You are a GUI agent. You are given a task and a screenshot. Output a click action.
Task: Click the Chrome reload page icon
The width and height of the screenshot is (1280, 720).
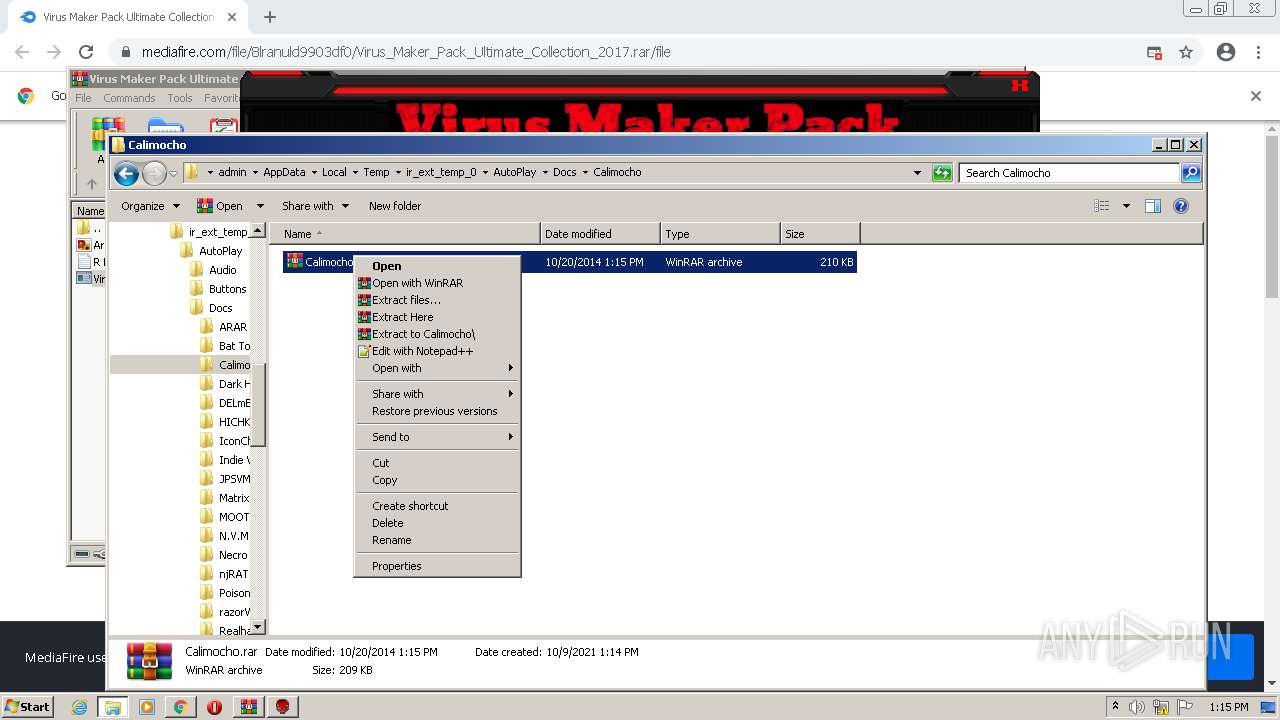coord(86,52)
